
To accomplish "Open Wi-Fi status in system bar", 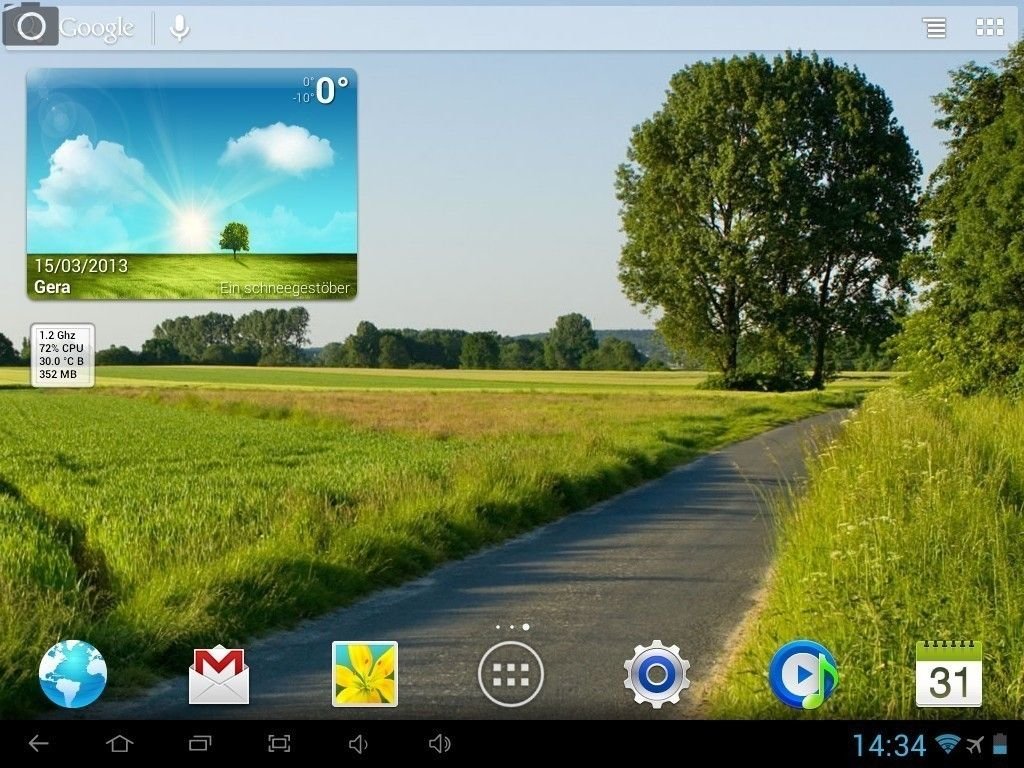I will click(948, 744).
